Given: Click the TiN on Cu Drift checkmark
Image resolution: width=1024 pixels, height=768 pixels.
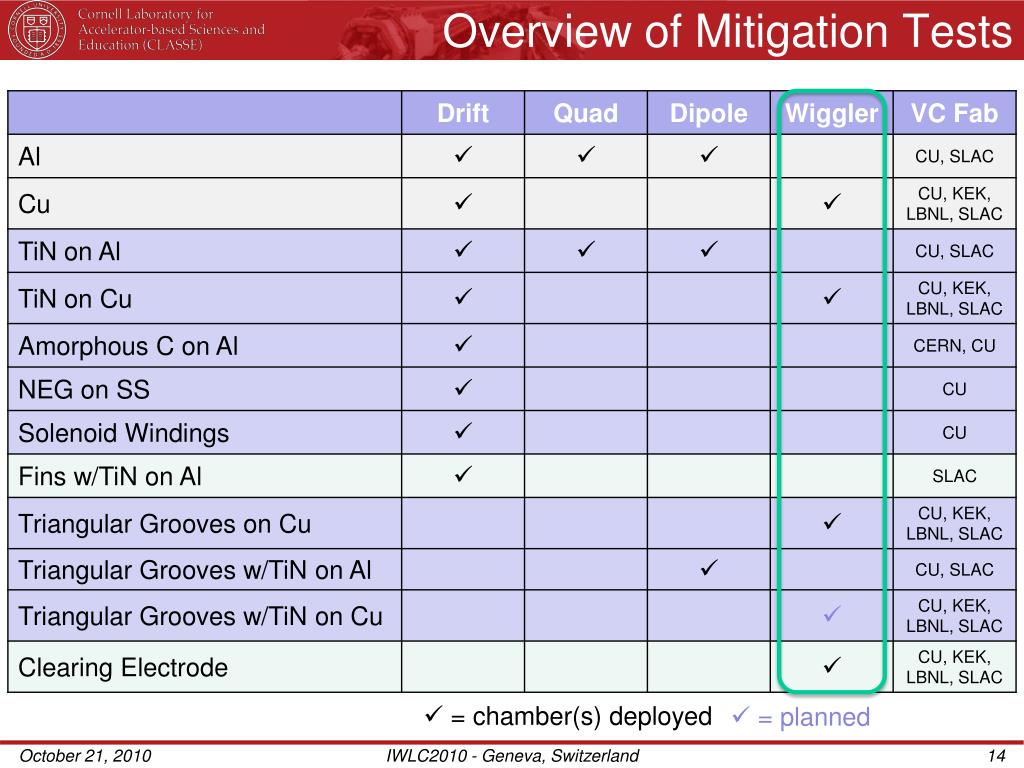Looking at the screenshot, I should [463, 297].
